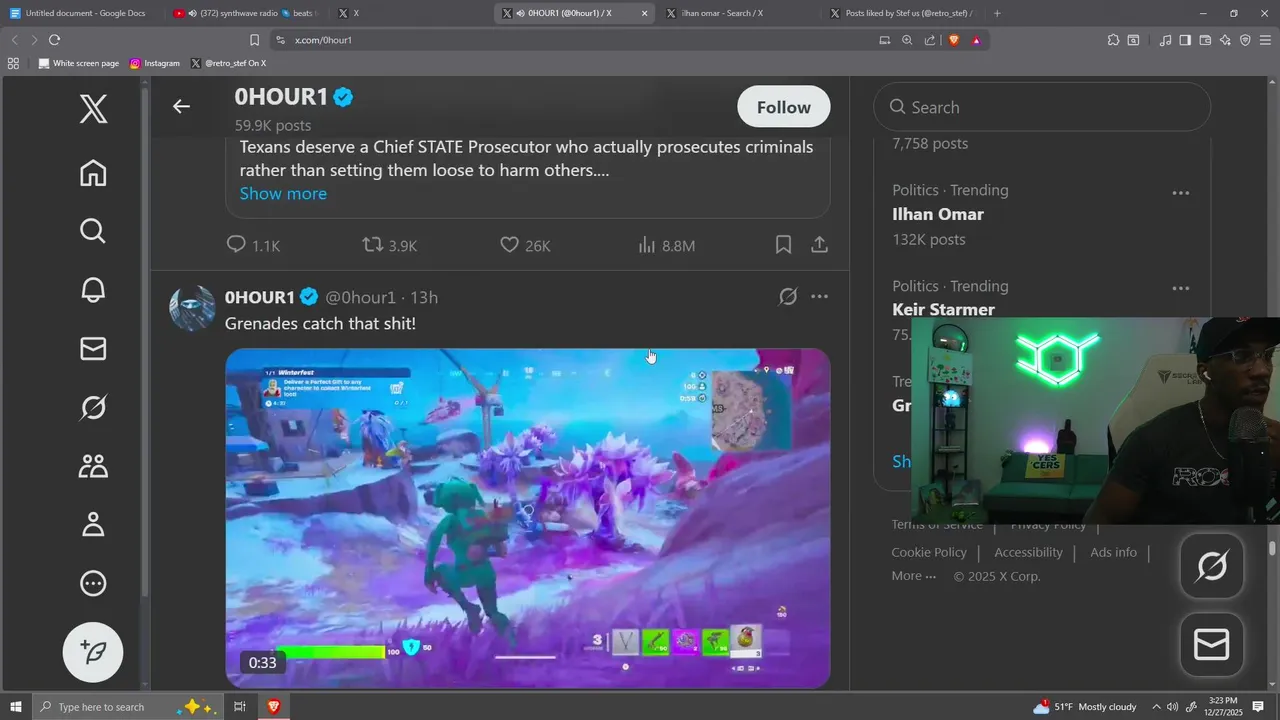Open Ads info footer link
Screen dimensions: 1280x720
click(x=1113, y=552)
